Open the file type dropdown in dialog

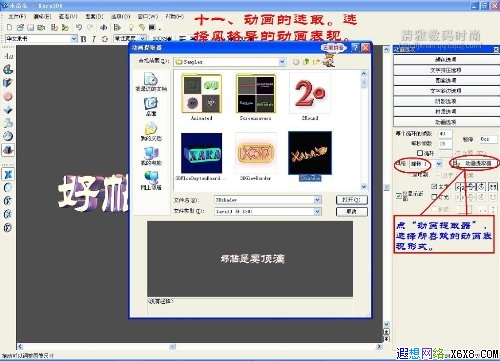(317, 211)
